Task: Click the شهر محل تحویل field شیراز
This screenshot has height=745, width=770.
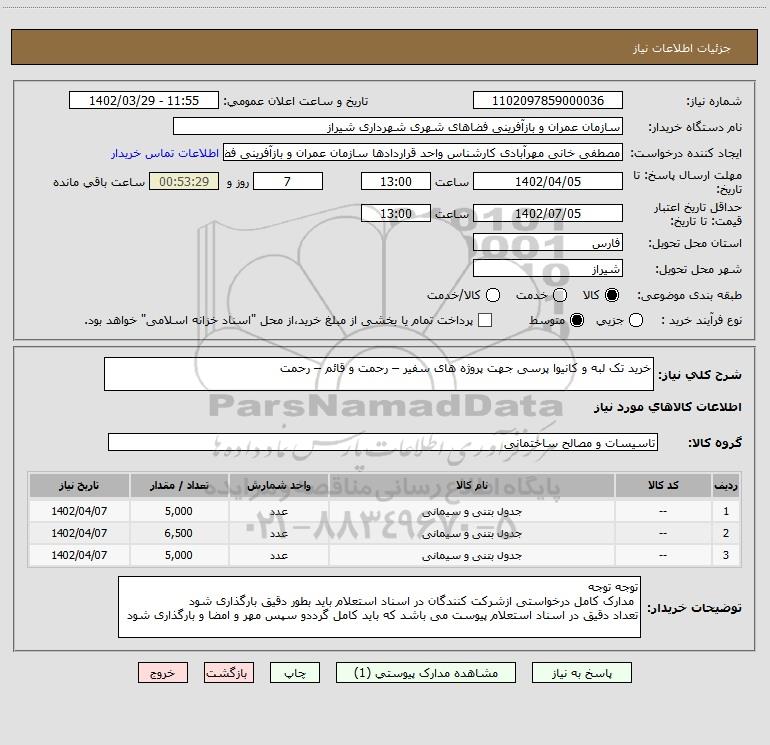Action: [548, 269]
